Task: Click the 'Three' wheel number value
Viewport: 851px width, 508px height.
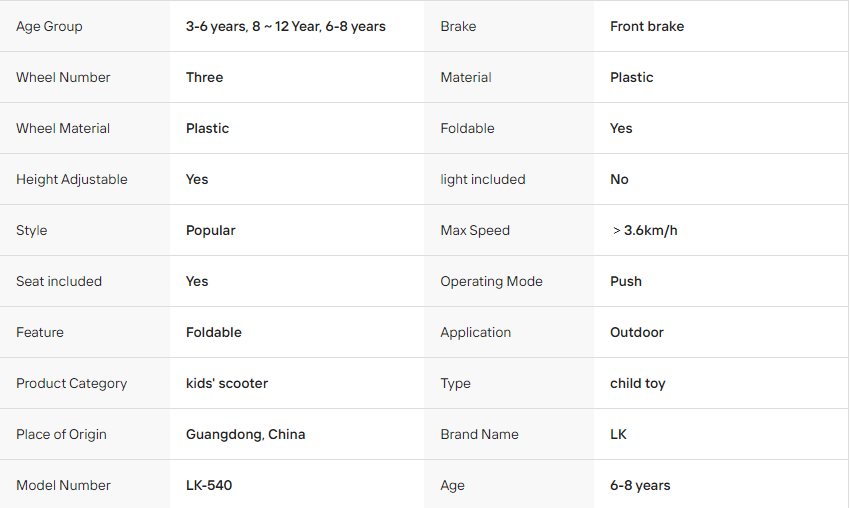Action: pyautogui.click(x=204, y=77)
